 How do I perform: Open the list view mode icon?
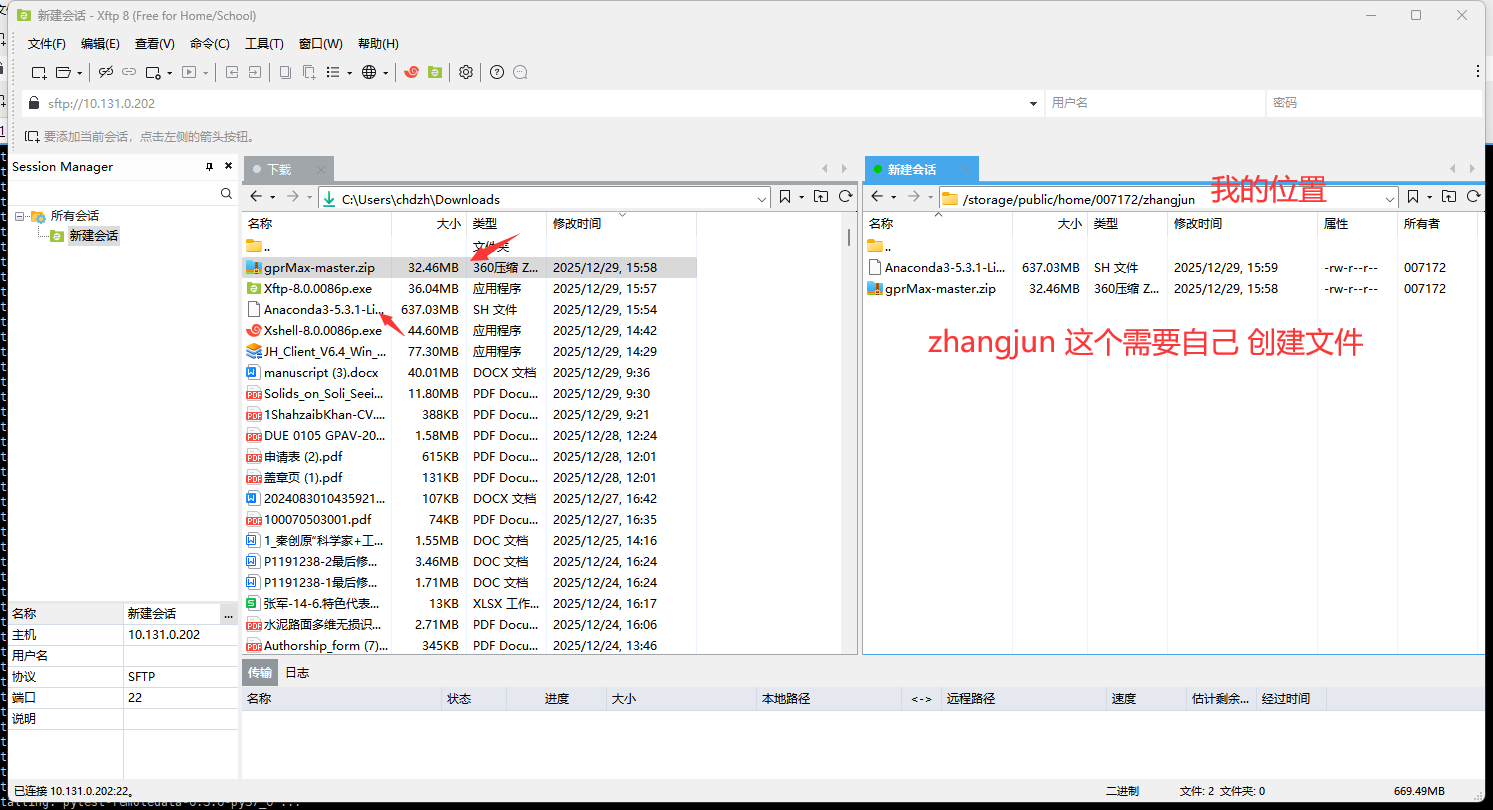click(333, 72)
